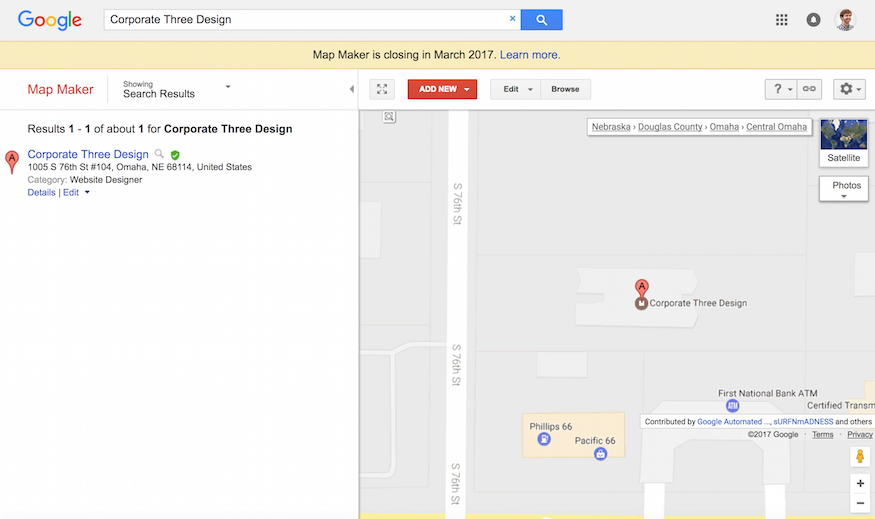Image resolution: width=875 pixels, height=519 pixels.
Task: Click the Website Designer category text
Action: tap(106, 180)
